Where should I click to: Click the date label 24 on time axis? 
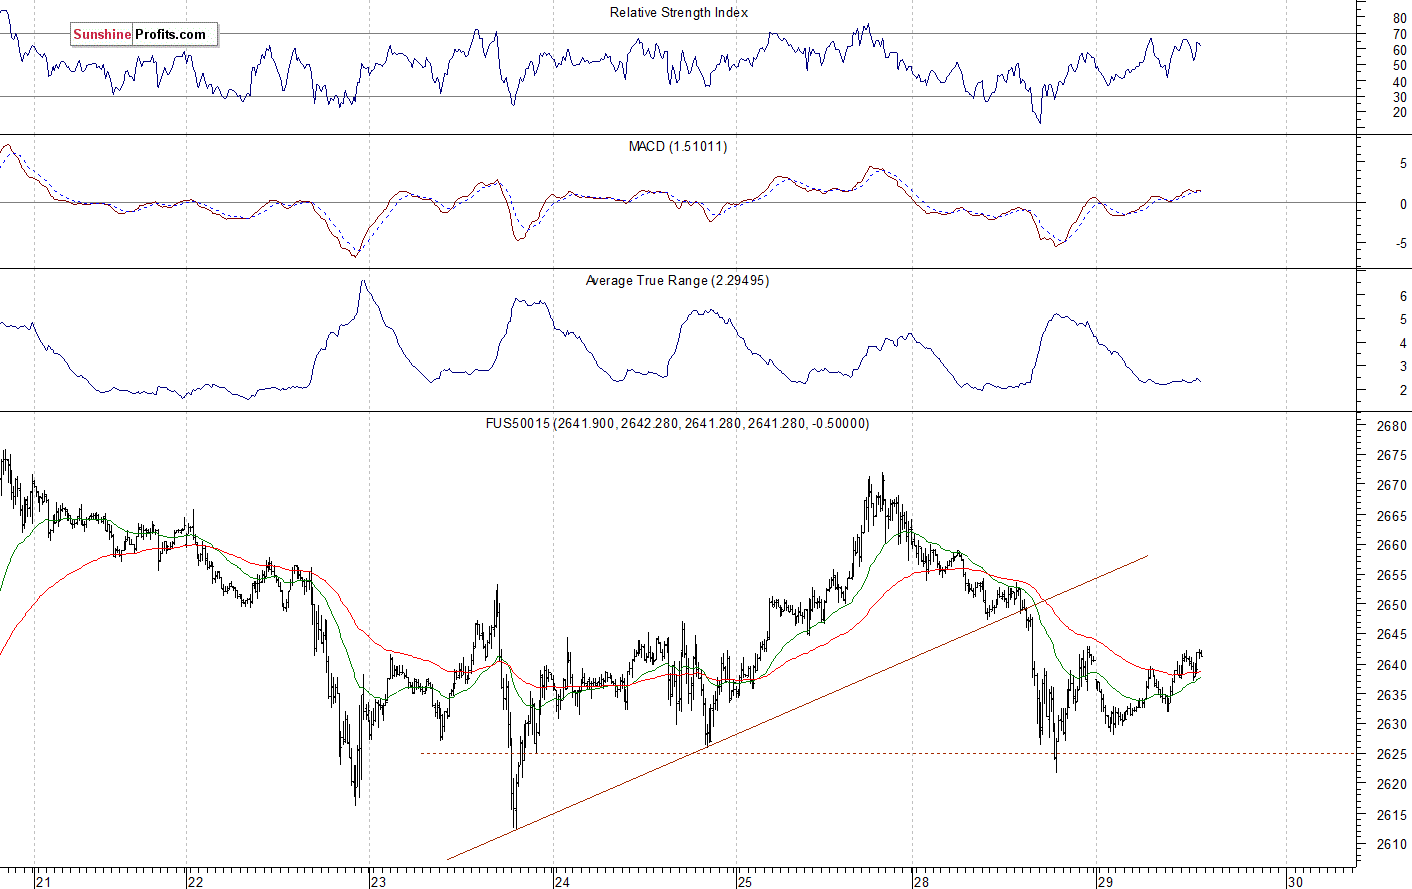[562, 881]
